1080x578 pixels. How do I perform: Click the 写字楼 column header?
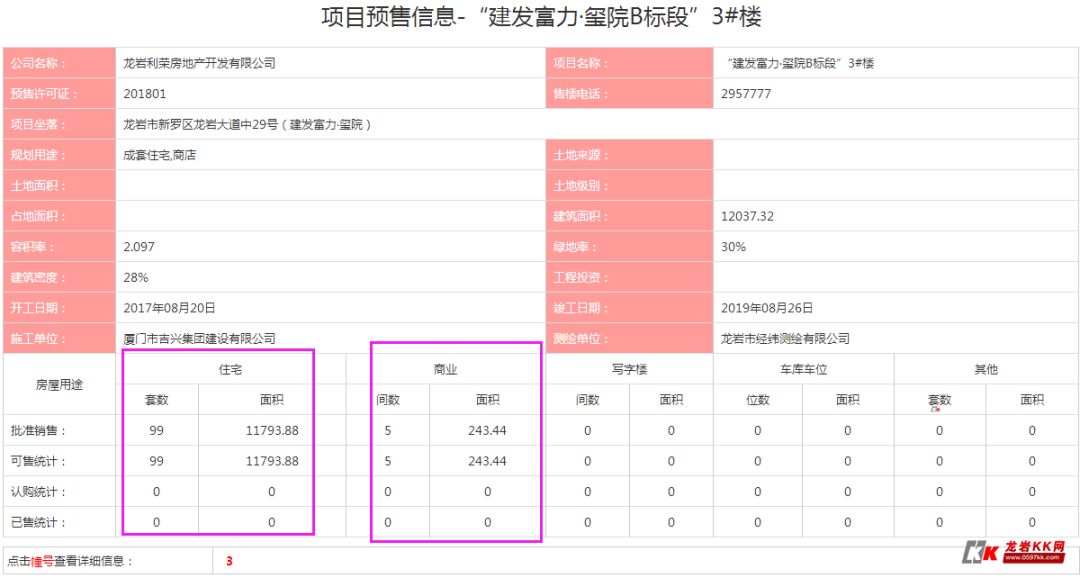(x=627, y=368)
